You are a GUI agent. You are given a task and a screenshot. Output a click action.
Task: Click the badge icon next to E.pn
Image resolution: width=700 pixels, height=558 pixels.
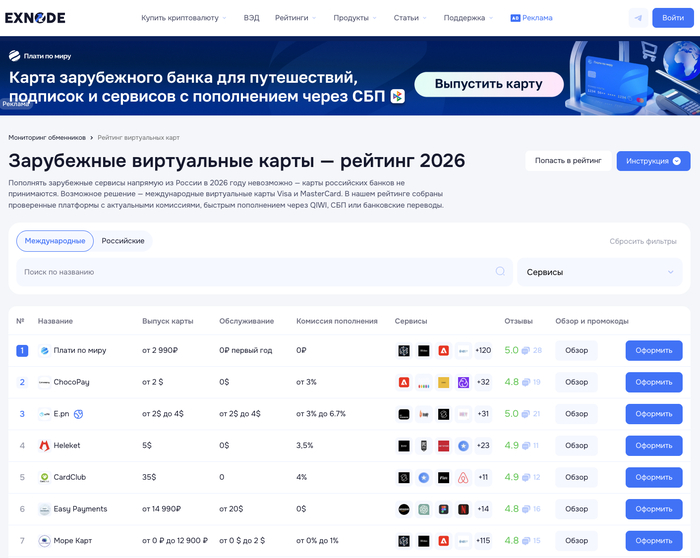79,414
